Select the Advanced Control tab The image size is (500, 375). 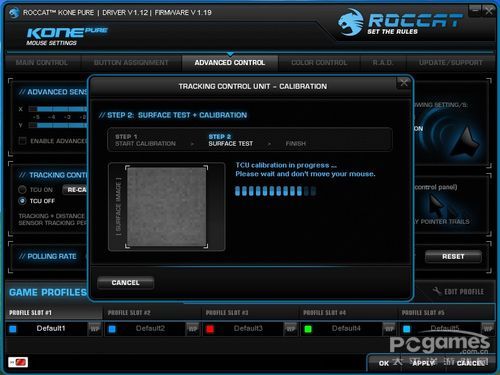click(x=230, y=63)
